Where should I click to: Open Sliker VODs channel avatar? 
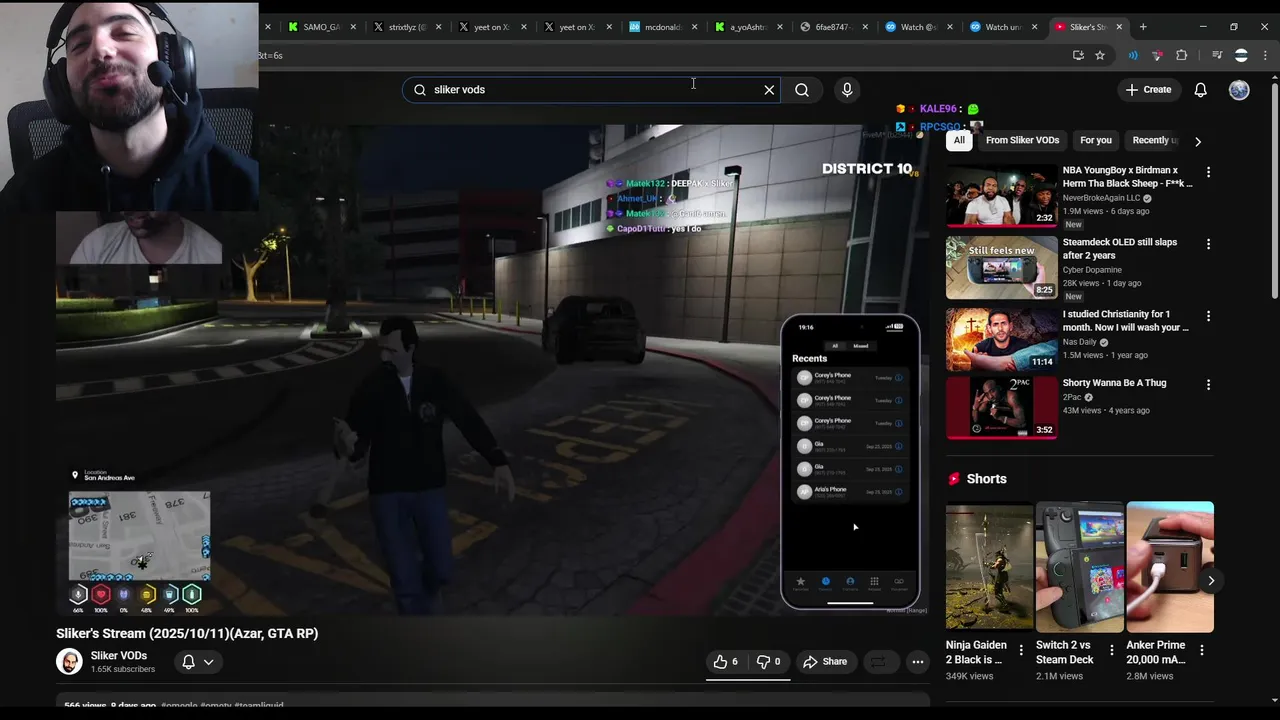69,662
